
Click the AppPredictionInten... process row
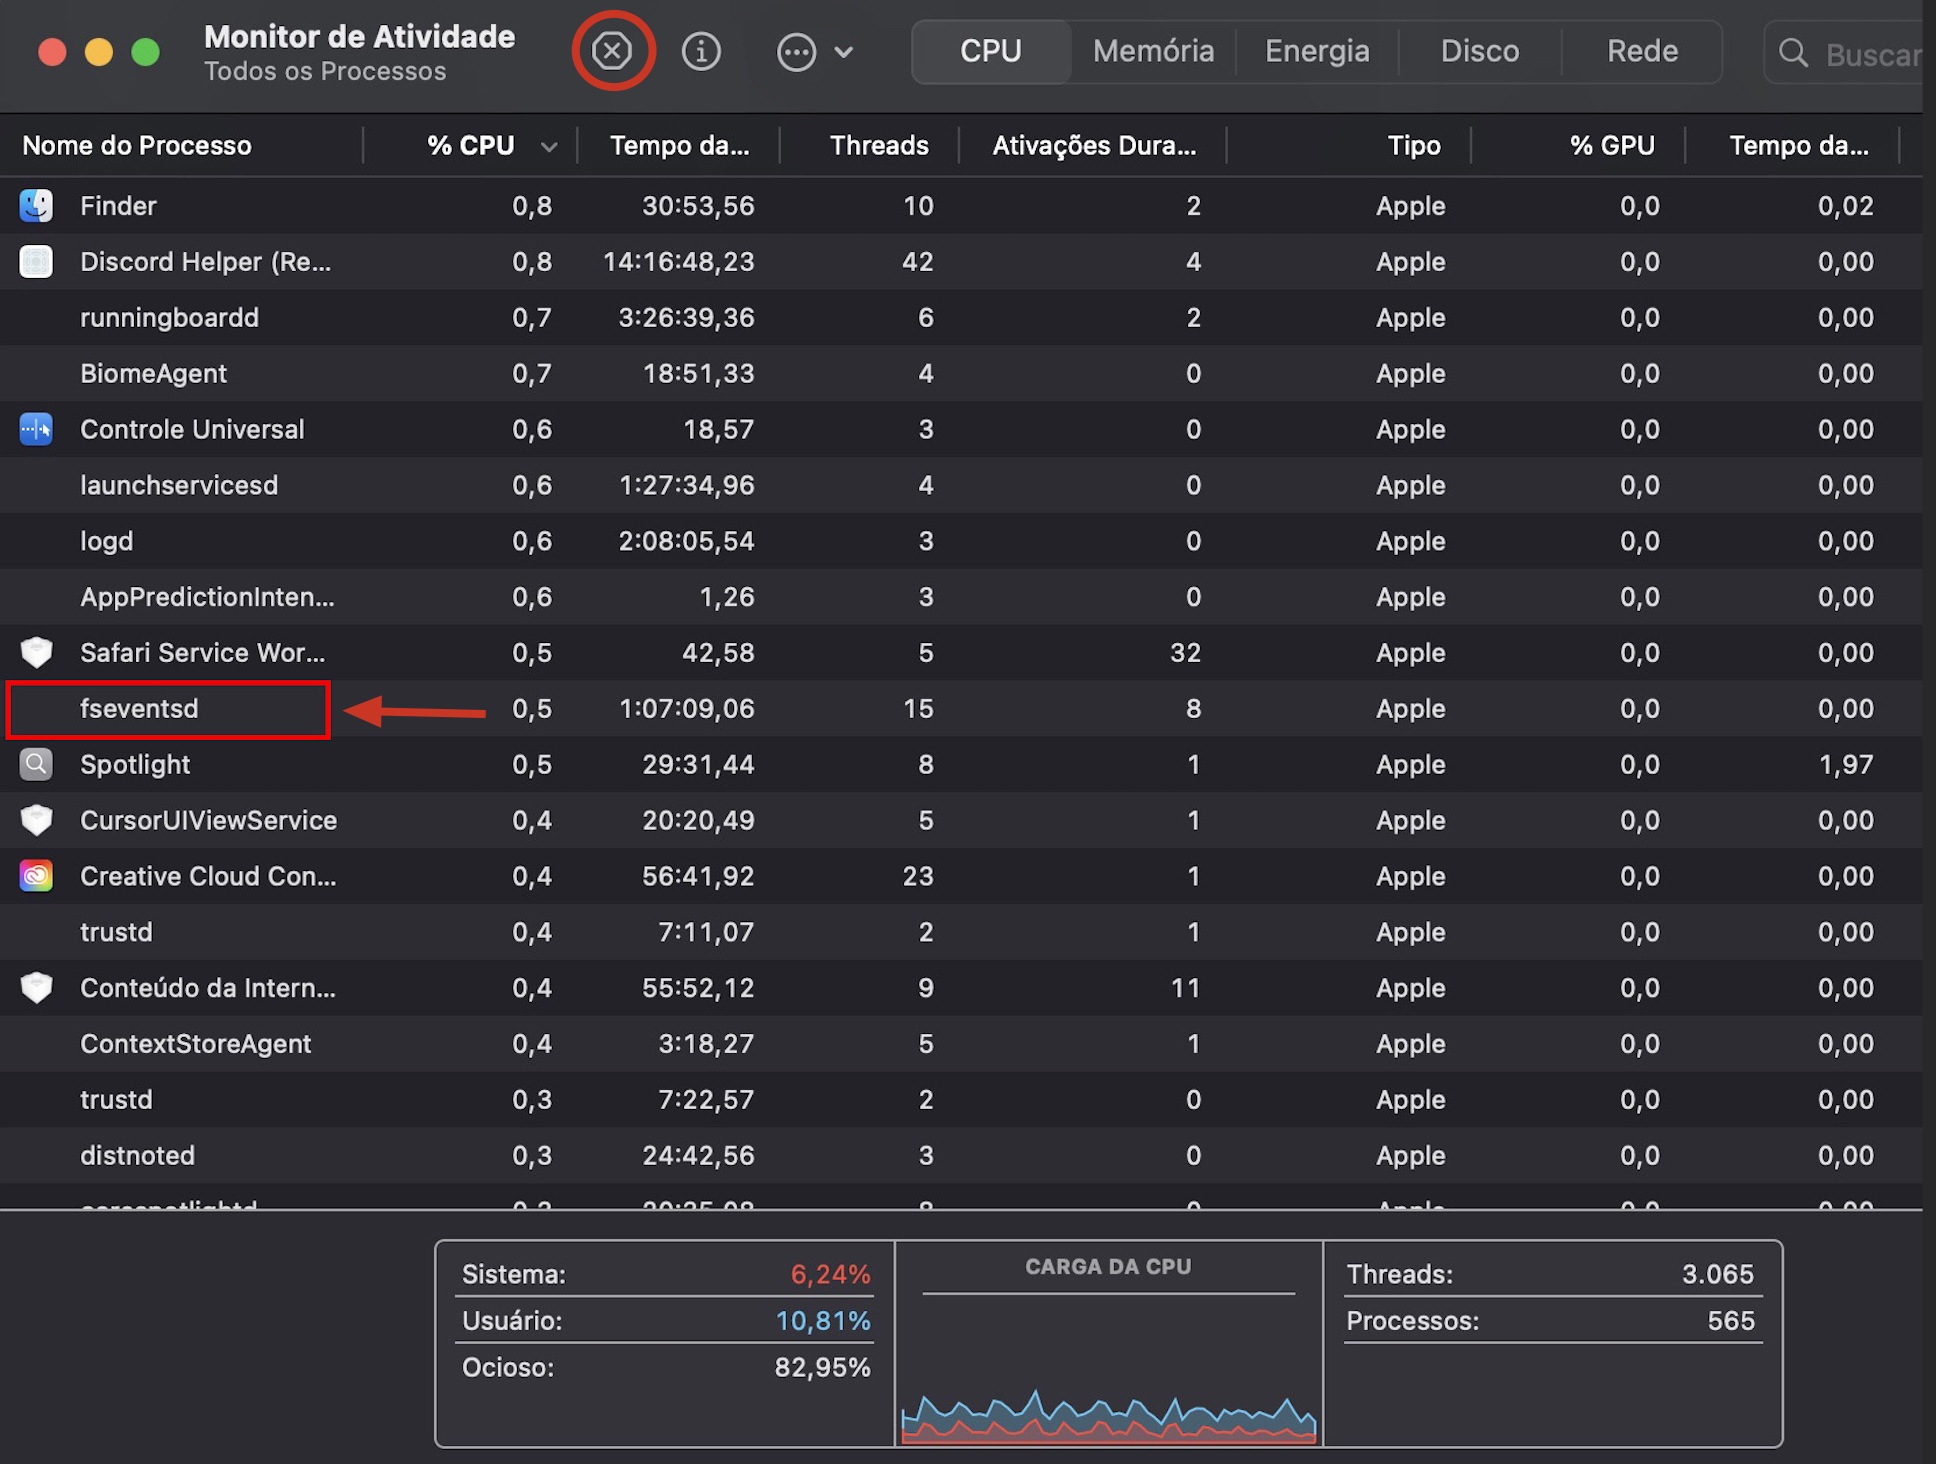[x=207, y=597]
